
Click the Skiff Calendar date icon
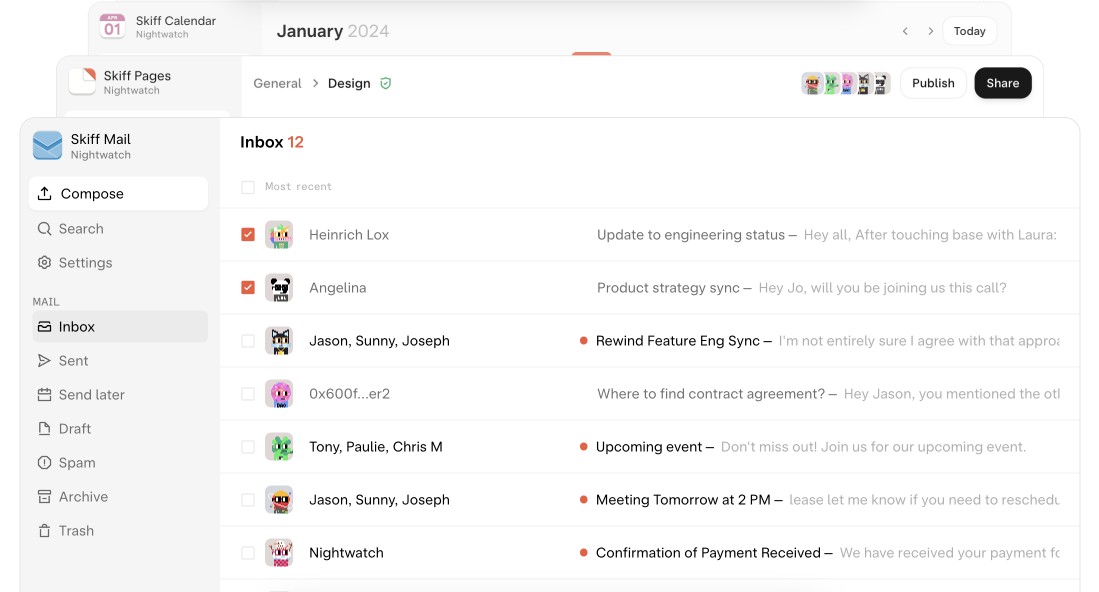pyautogui.click(x=112, y=26)
